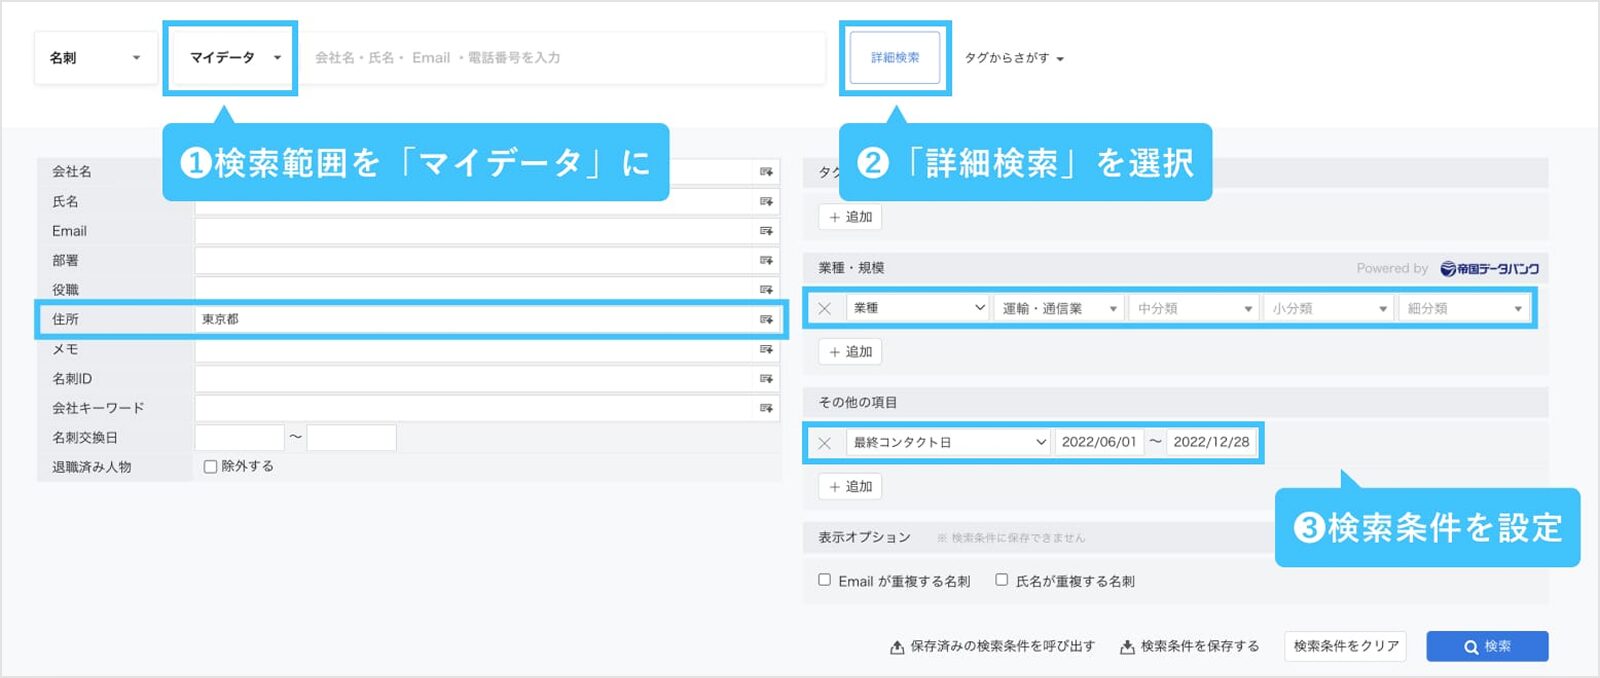The width and height of the screenshot is (1600, 678).
Task: Open the 最終コンタクト日 dropdown
Action: pyautogui.click(x=948, y=442)
